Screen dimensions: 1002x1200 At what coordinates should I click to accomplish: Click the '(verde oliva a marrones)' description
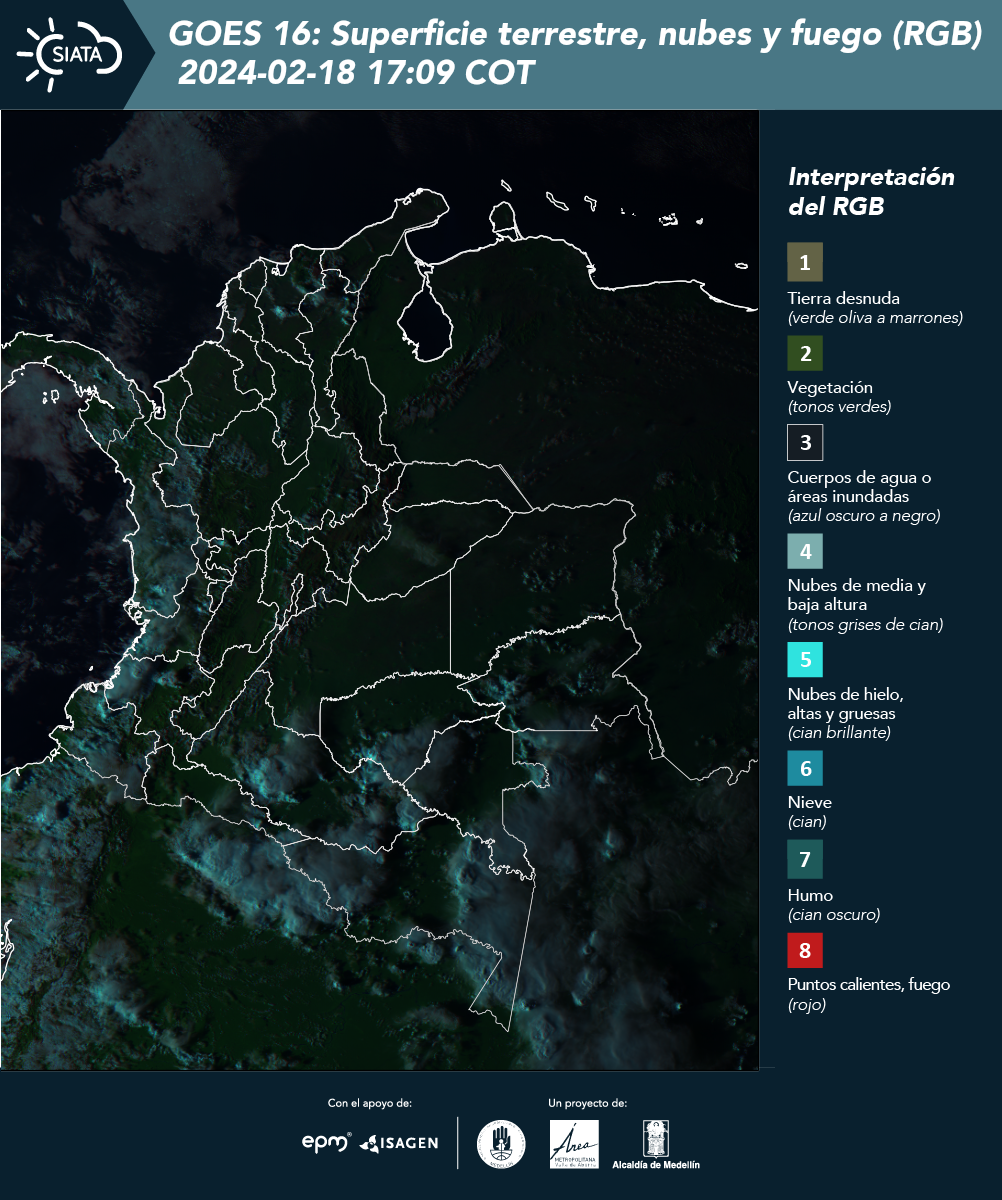click(875, 318)
